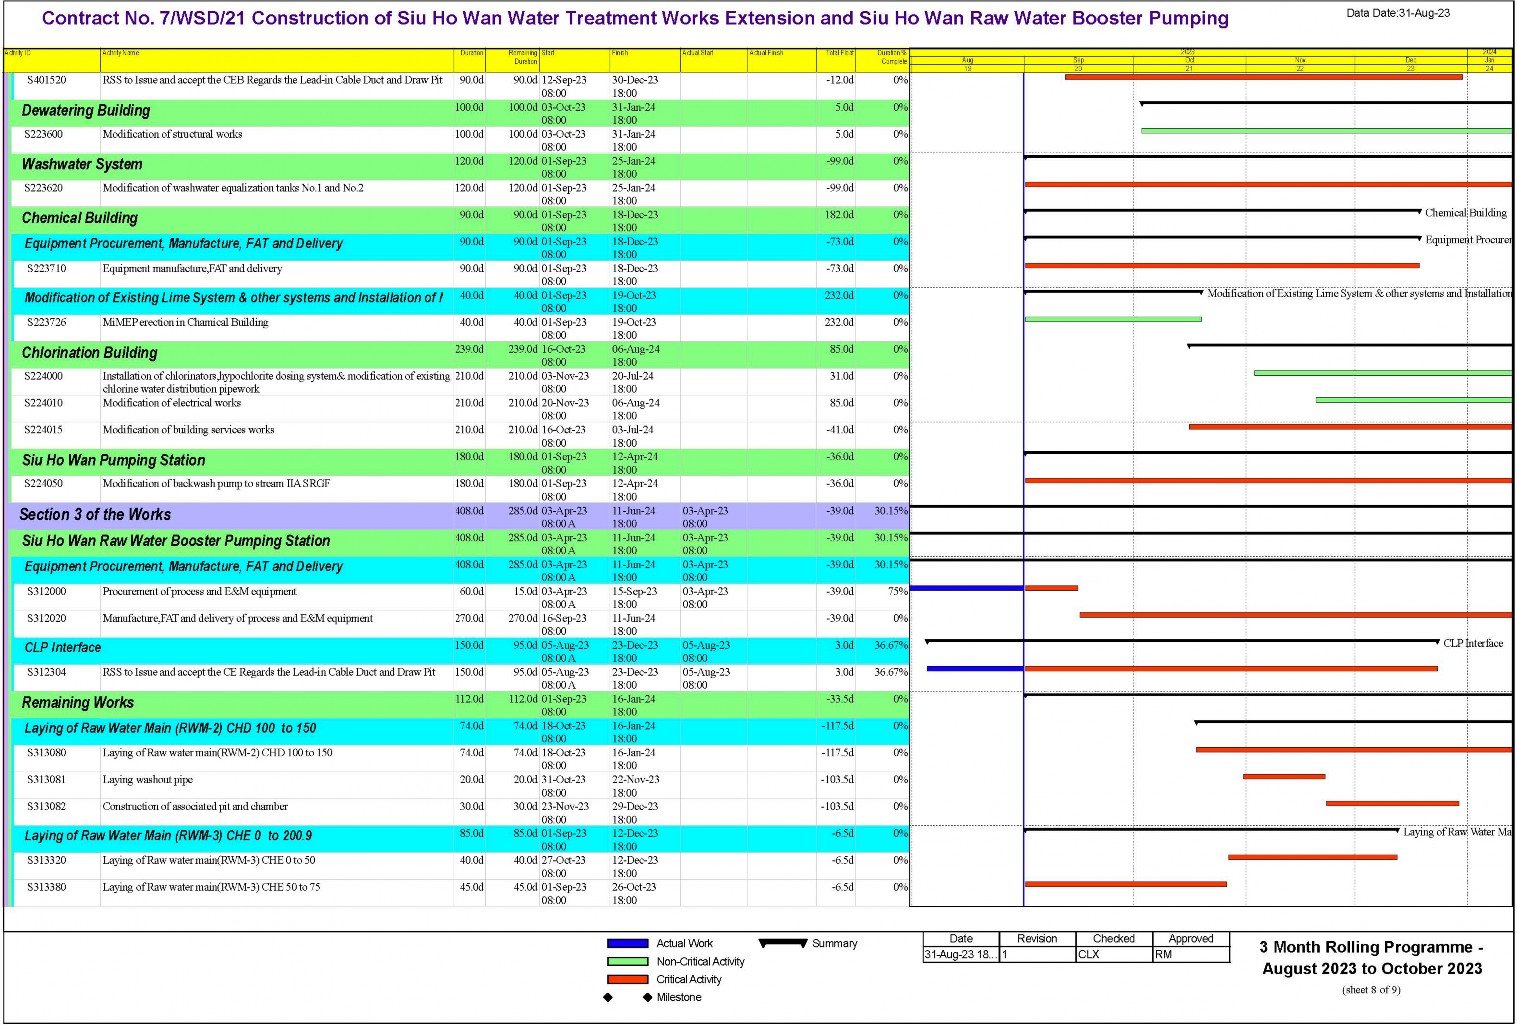Select the Laying of Raw Water Main (RWM-3) band
Viewport: 1517px width, 1025px height.
coord(460,839)
